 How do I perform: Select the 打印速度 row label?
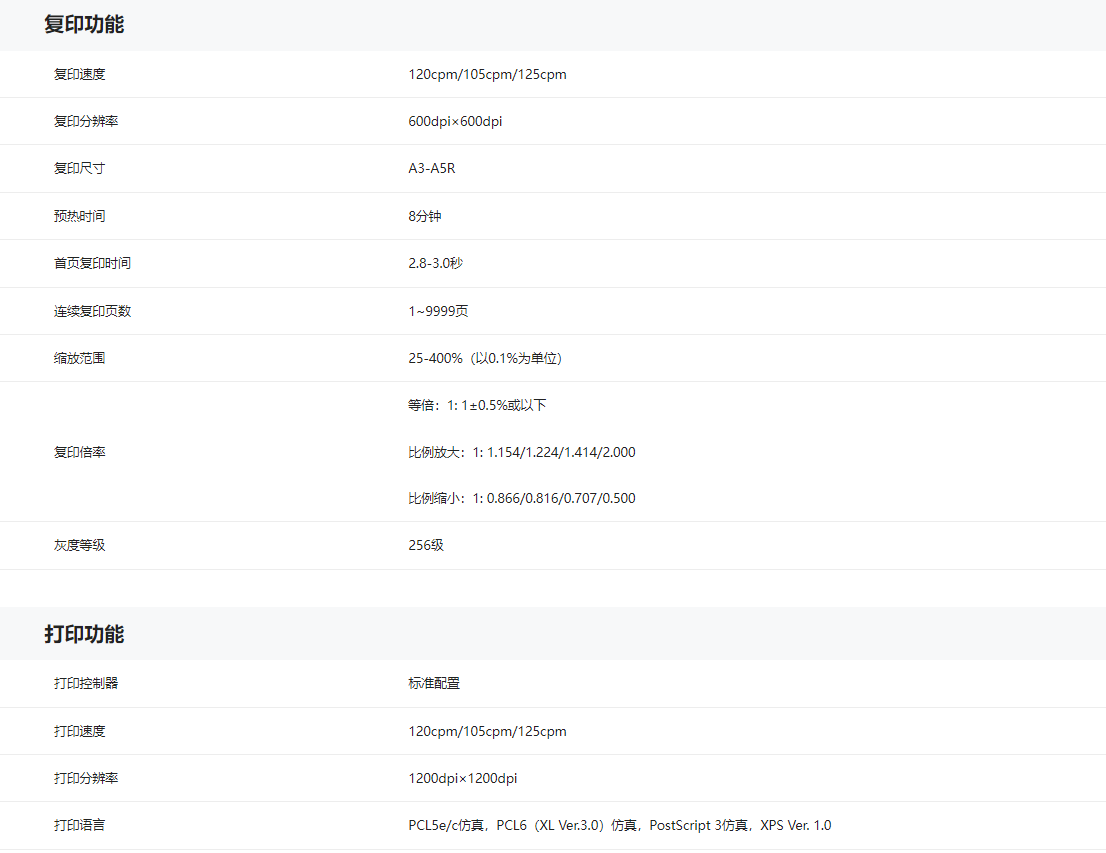(x=79, y=731)
